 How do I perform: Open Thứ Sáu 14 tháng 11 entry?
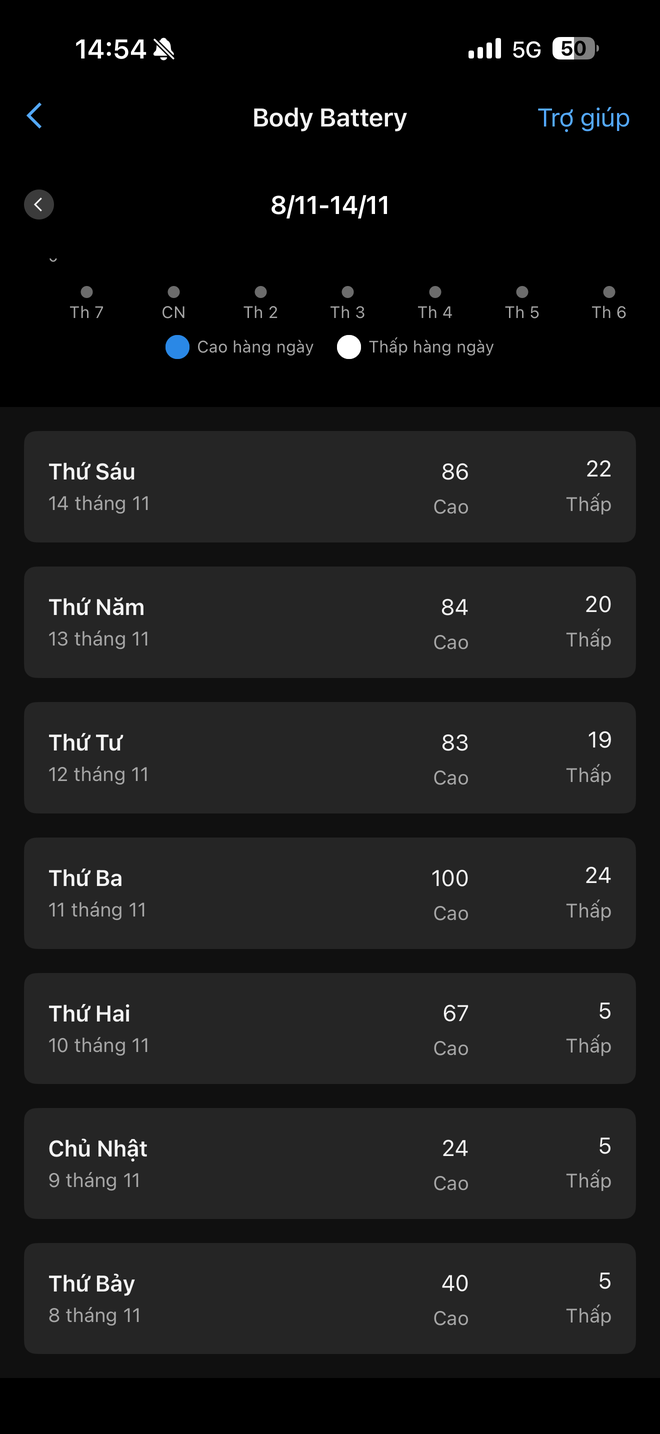[329, 487]
